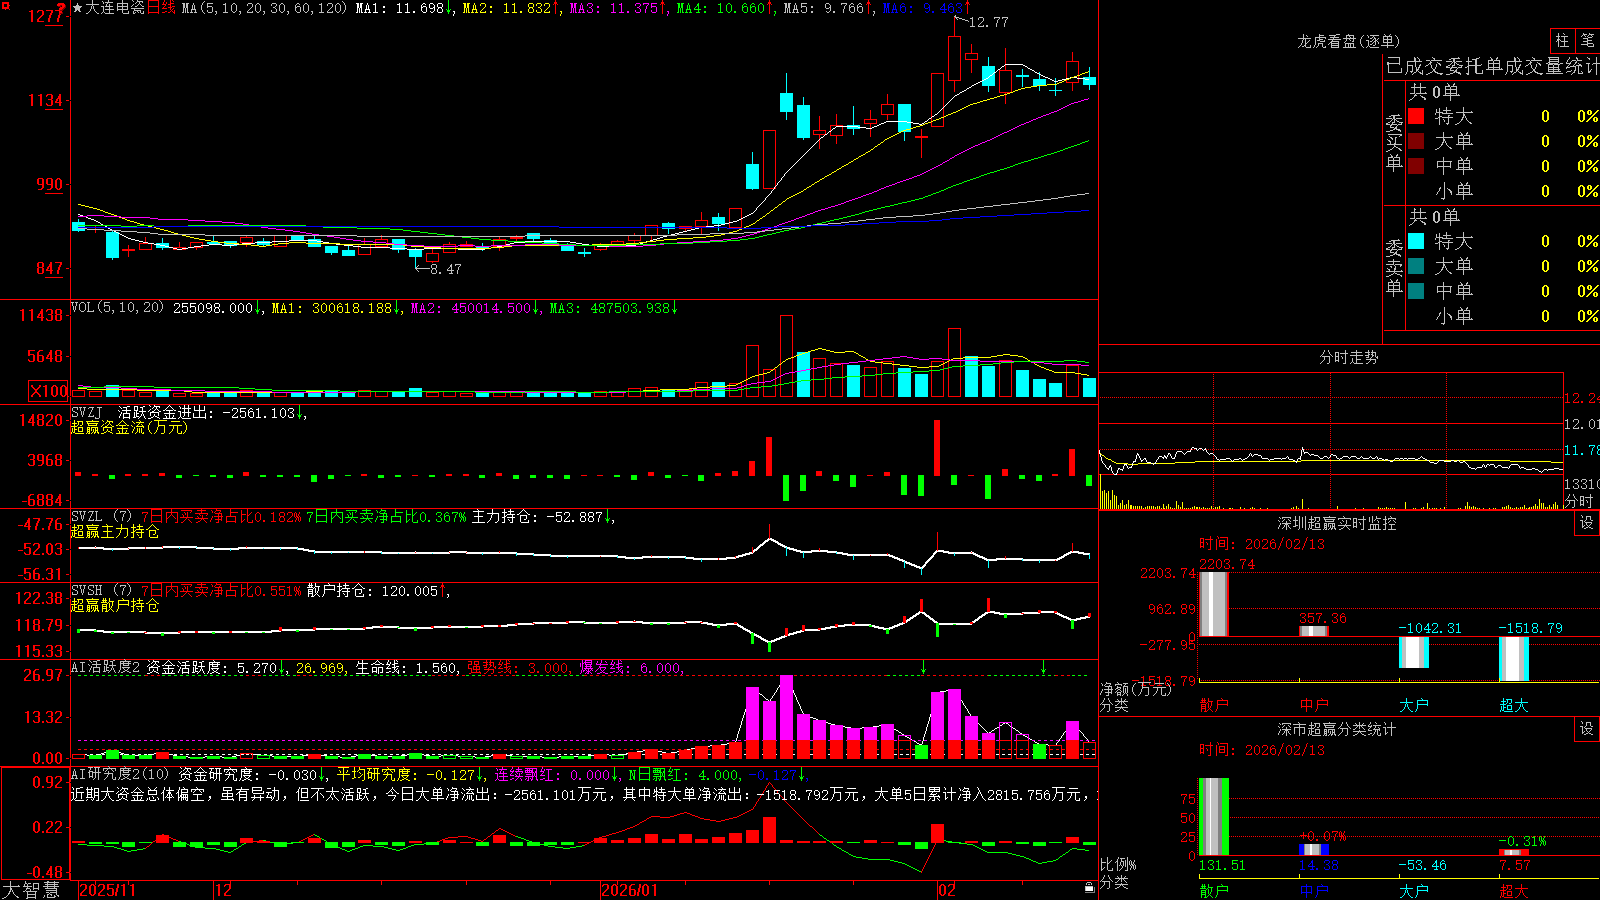Select the red 特大 buy order swatch
The image size is (1600, 900).
click(1416, 116)
